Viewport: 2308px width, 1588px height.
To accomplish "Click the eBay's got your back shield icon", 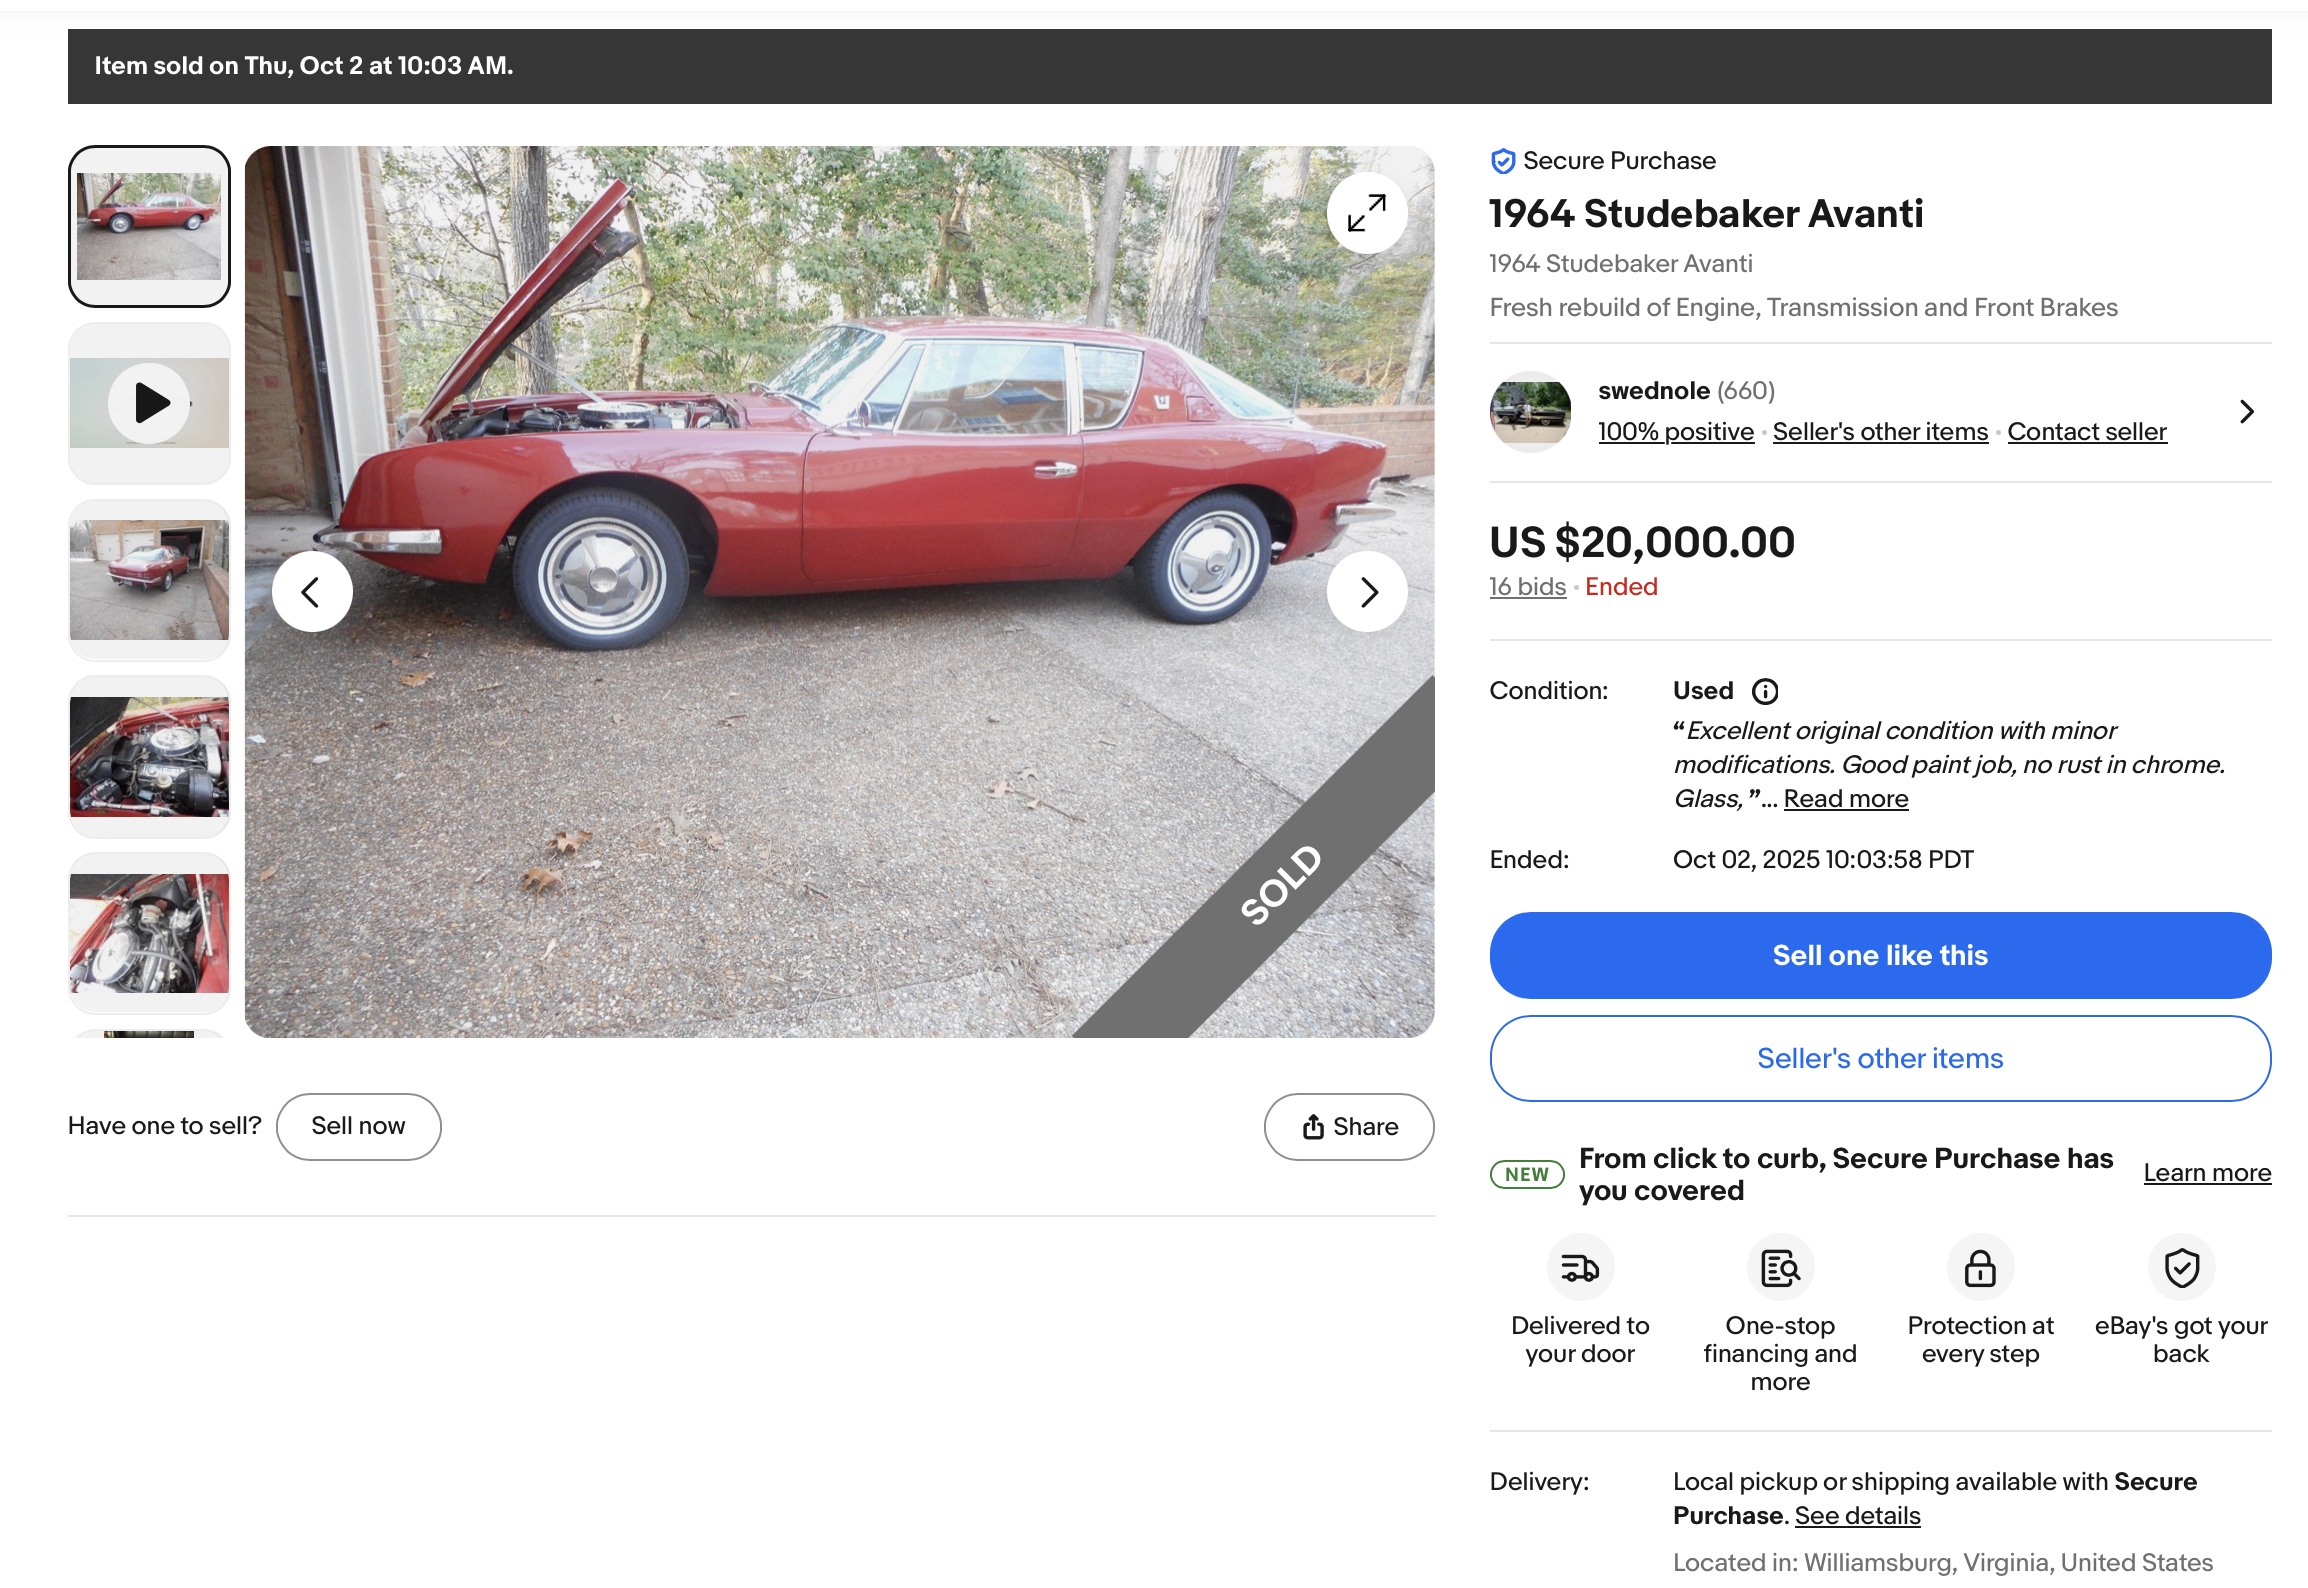I will coord(2181,1268).
